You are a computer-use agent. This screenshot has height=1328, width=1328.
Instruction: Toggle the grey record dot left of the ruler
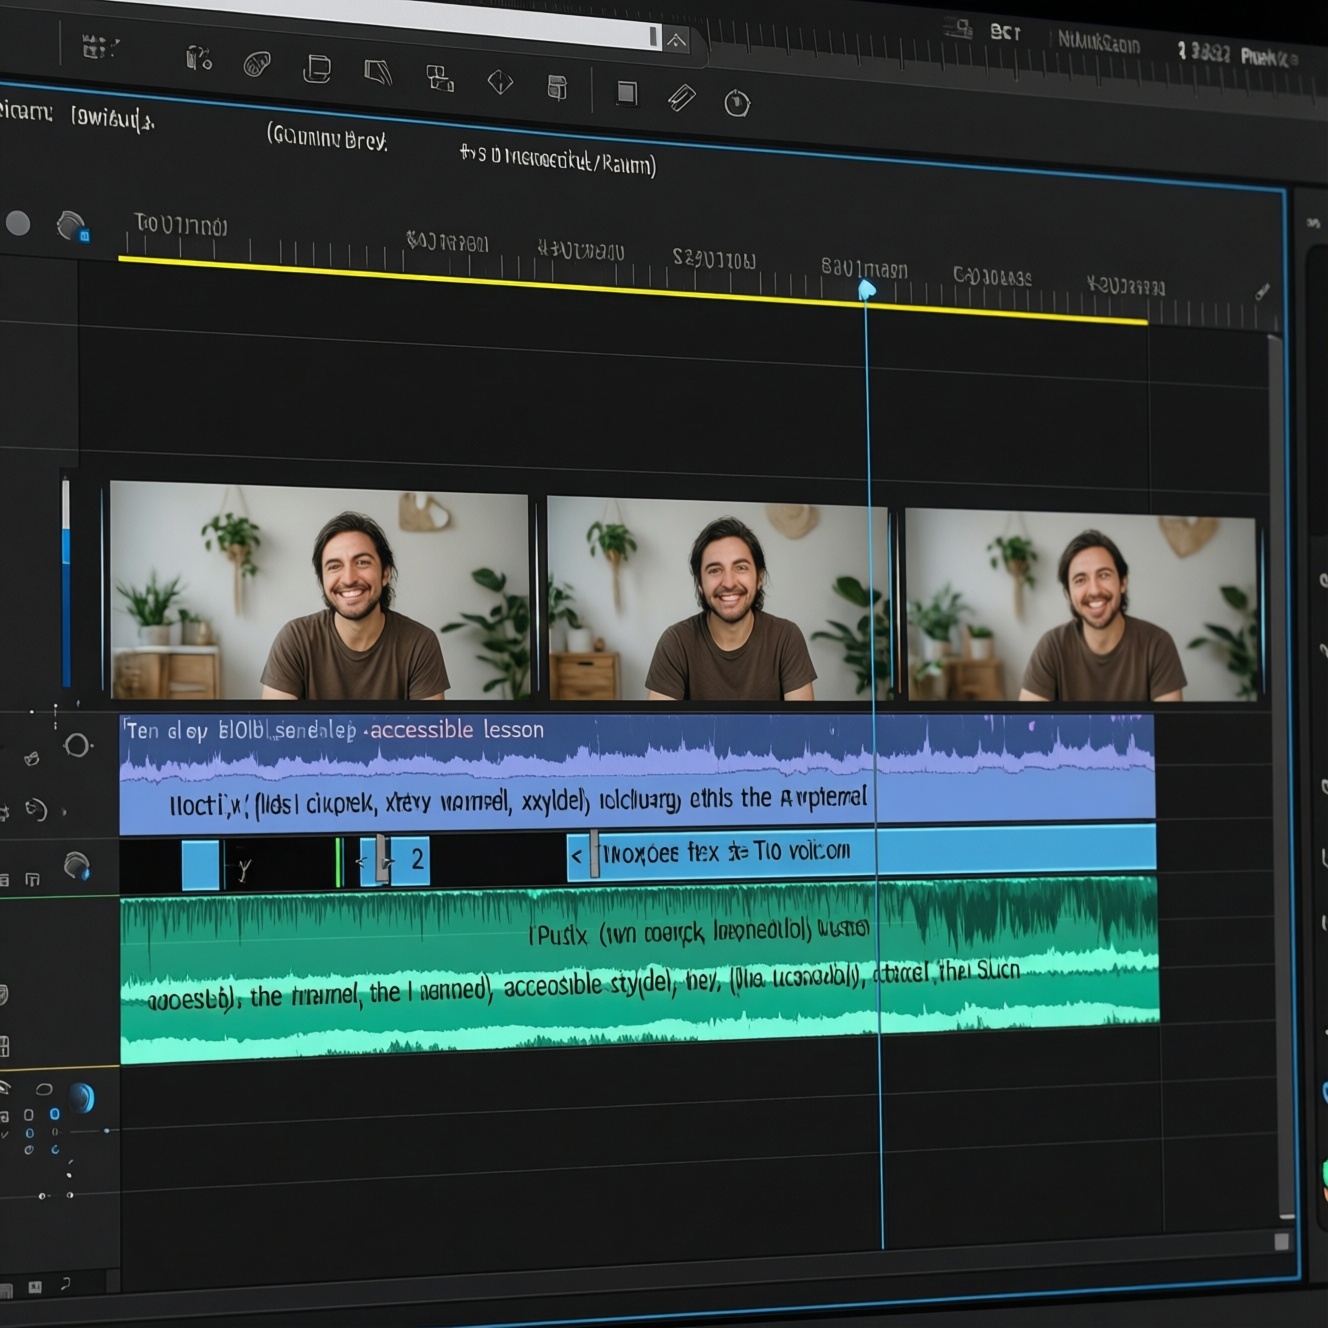coord(18,223)
